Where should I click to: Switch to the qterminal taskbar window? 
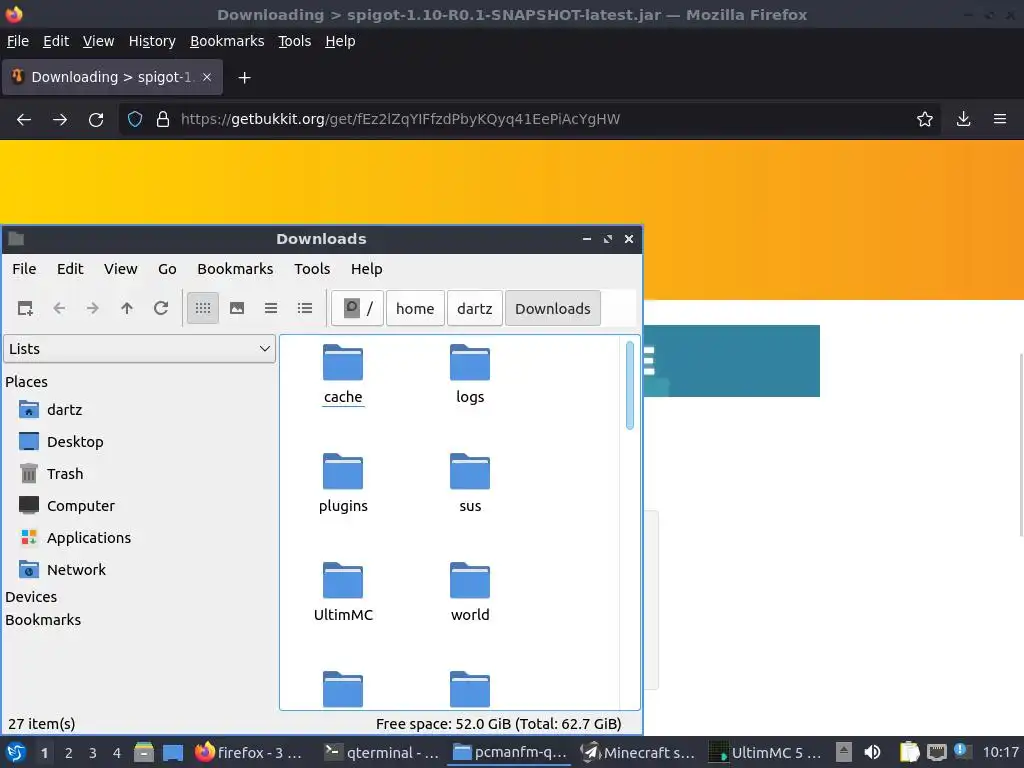tap(382, 753)
